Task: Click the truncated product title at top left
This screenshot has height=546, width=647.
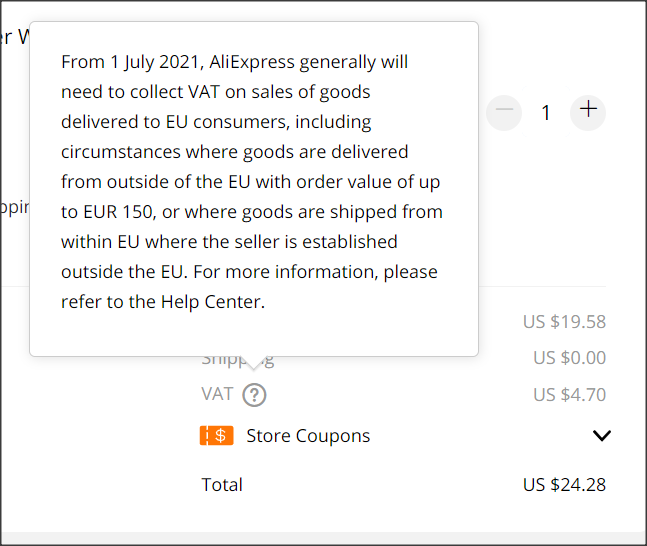Action: [14, 37]
